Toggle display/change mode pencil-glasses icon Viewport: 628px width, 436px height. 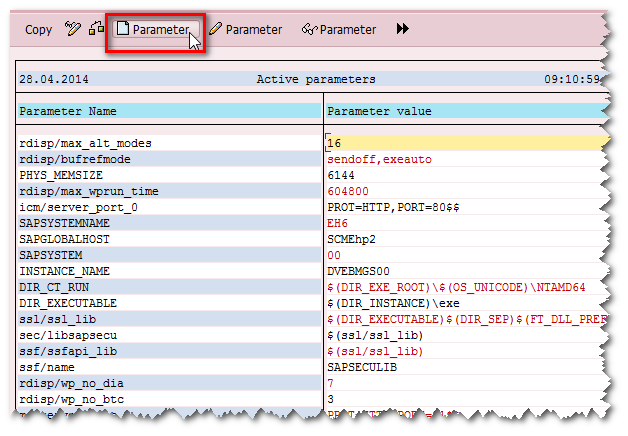[x=72, y=30]
